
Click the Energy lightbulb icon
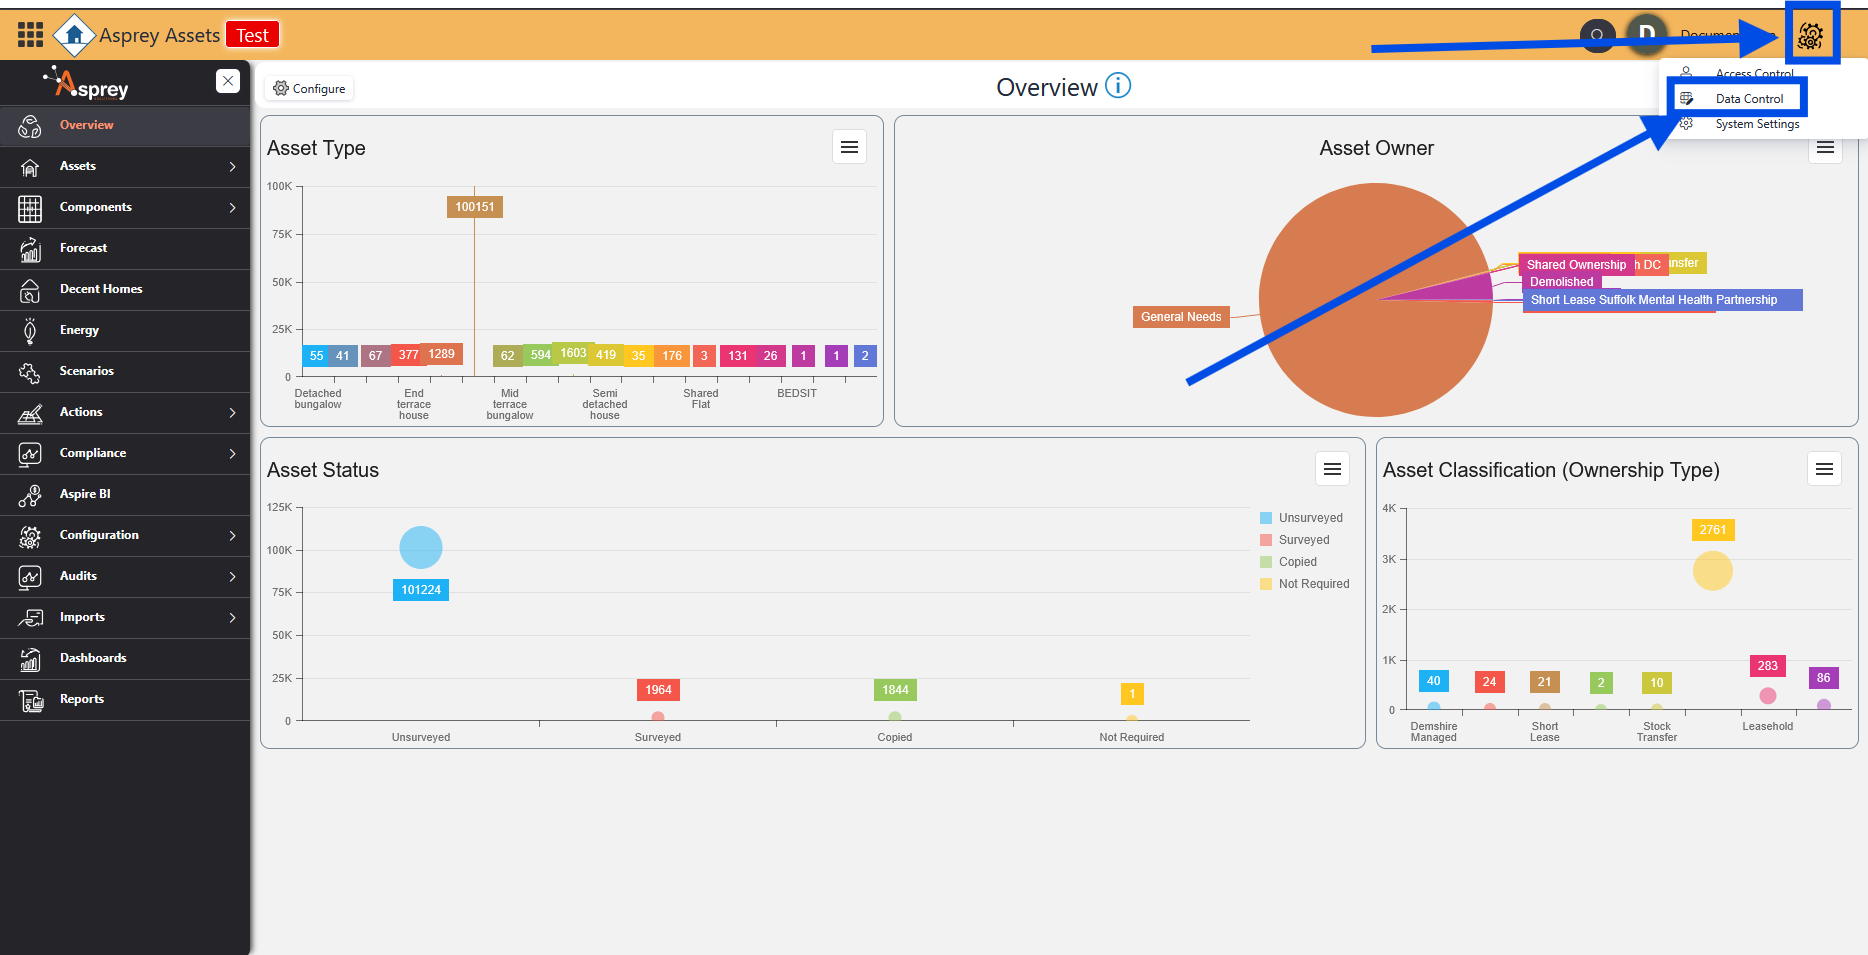30,331
